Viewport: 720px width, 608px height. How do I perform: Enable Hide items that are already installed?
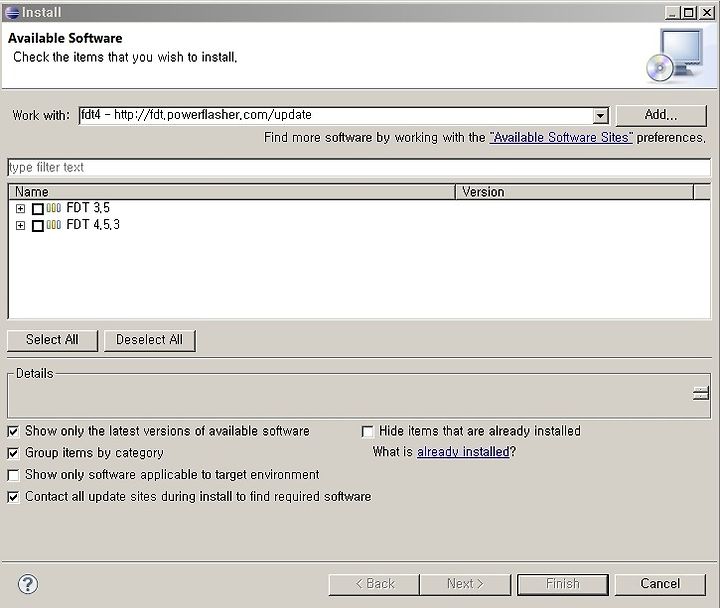point(367,432)
